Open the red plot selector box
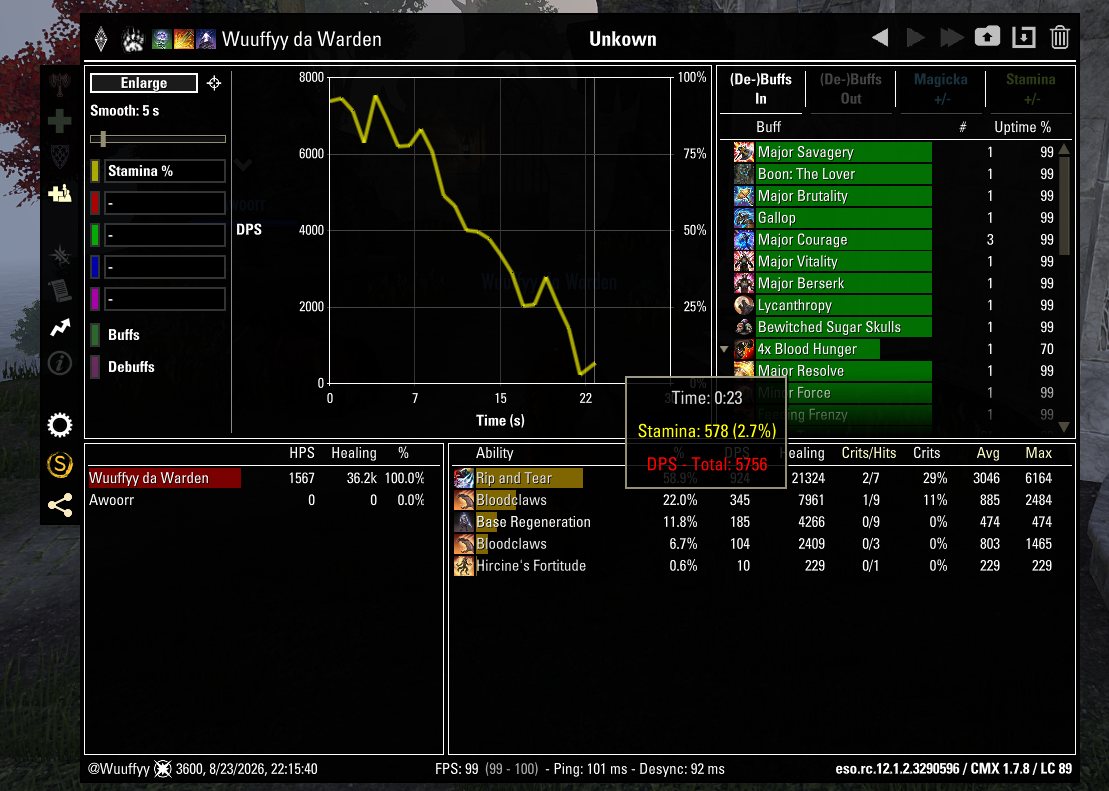 click(165, 203)
